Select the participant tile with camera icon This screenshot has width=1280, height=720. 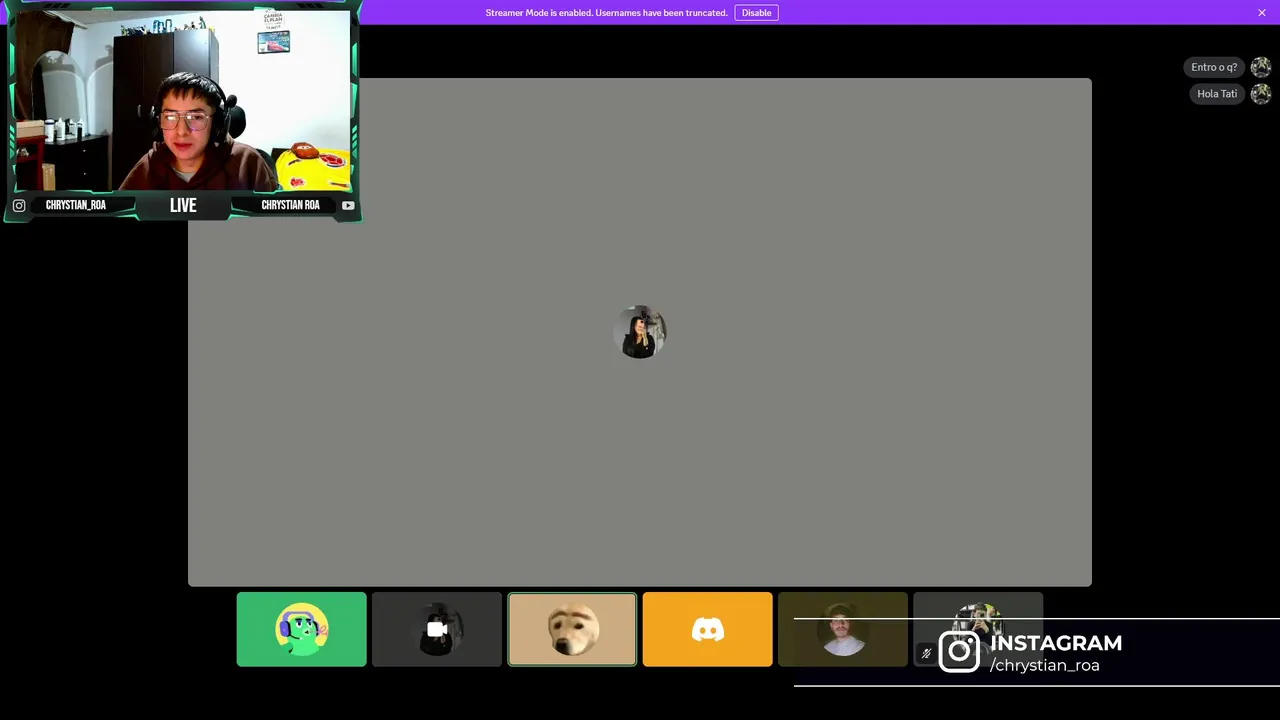[437, 629]
